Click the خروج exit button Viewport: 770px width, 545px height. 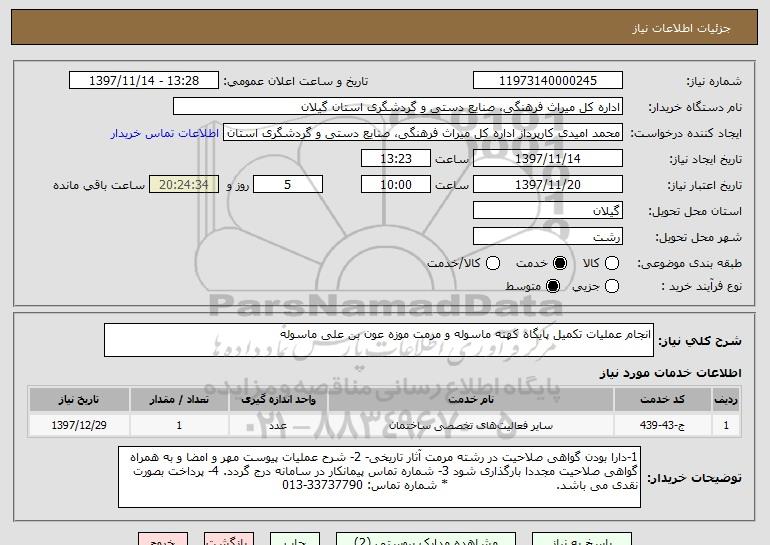point(163,539)
